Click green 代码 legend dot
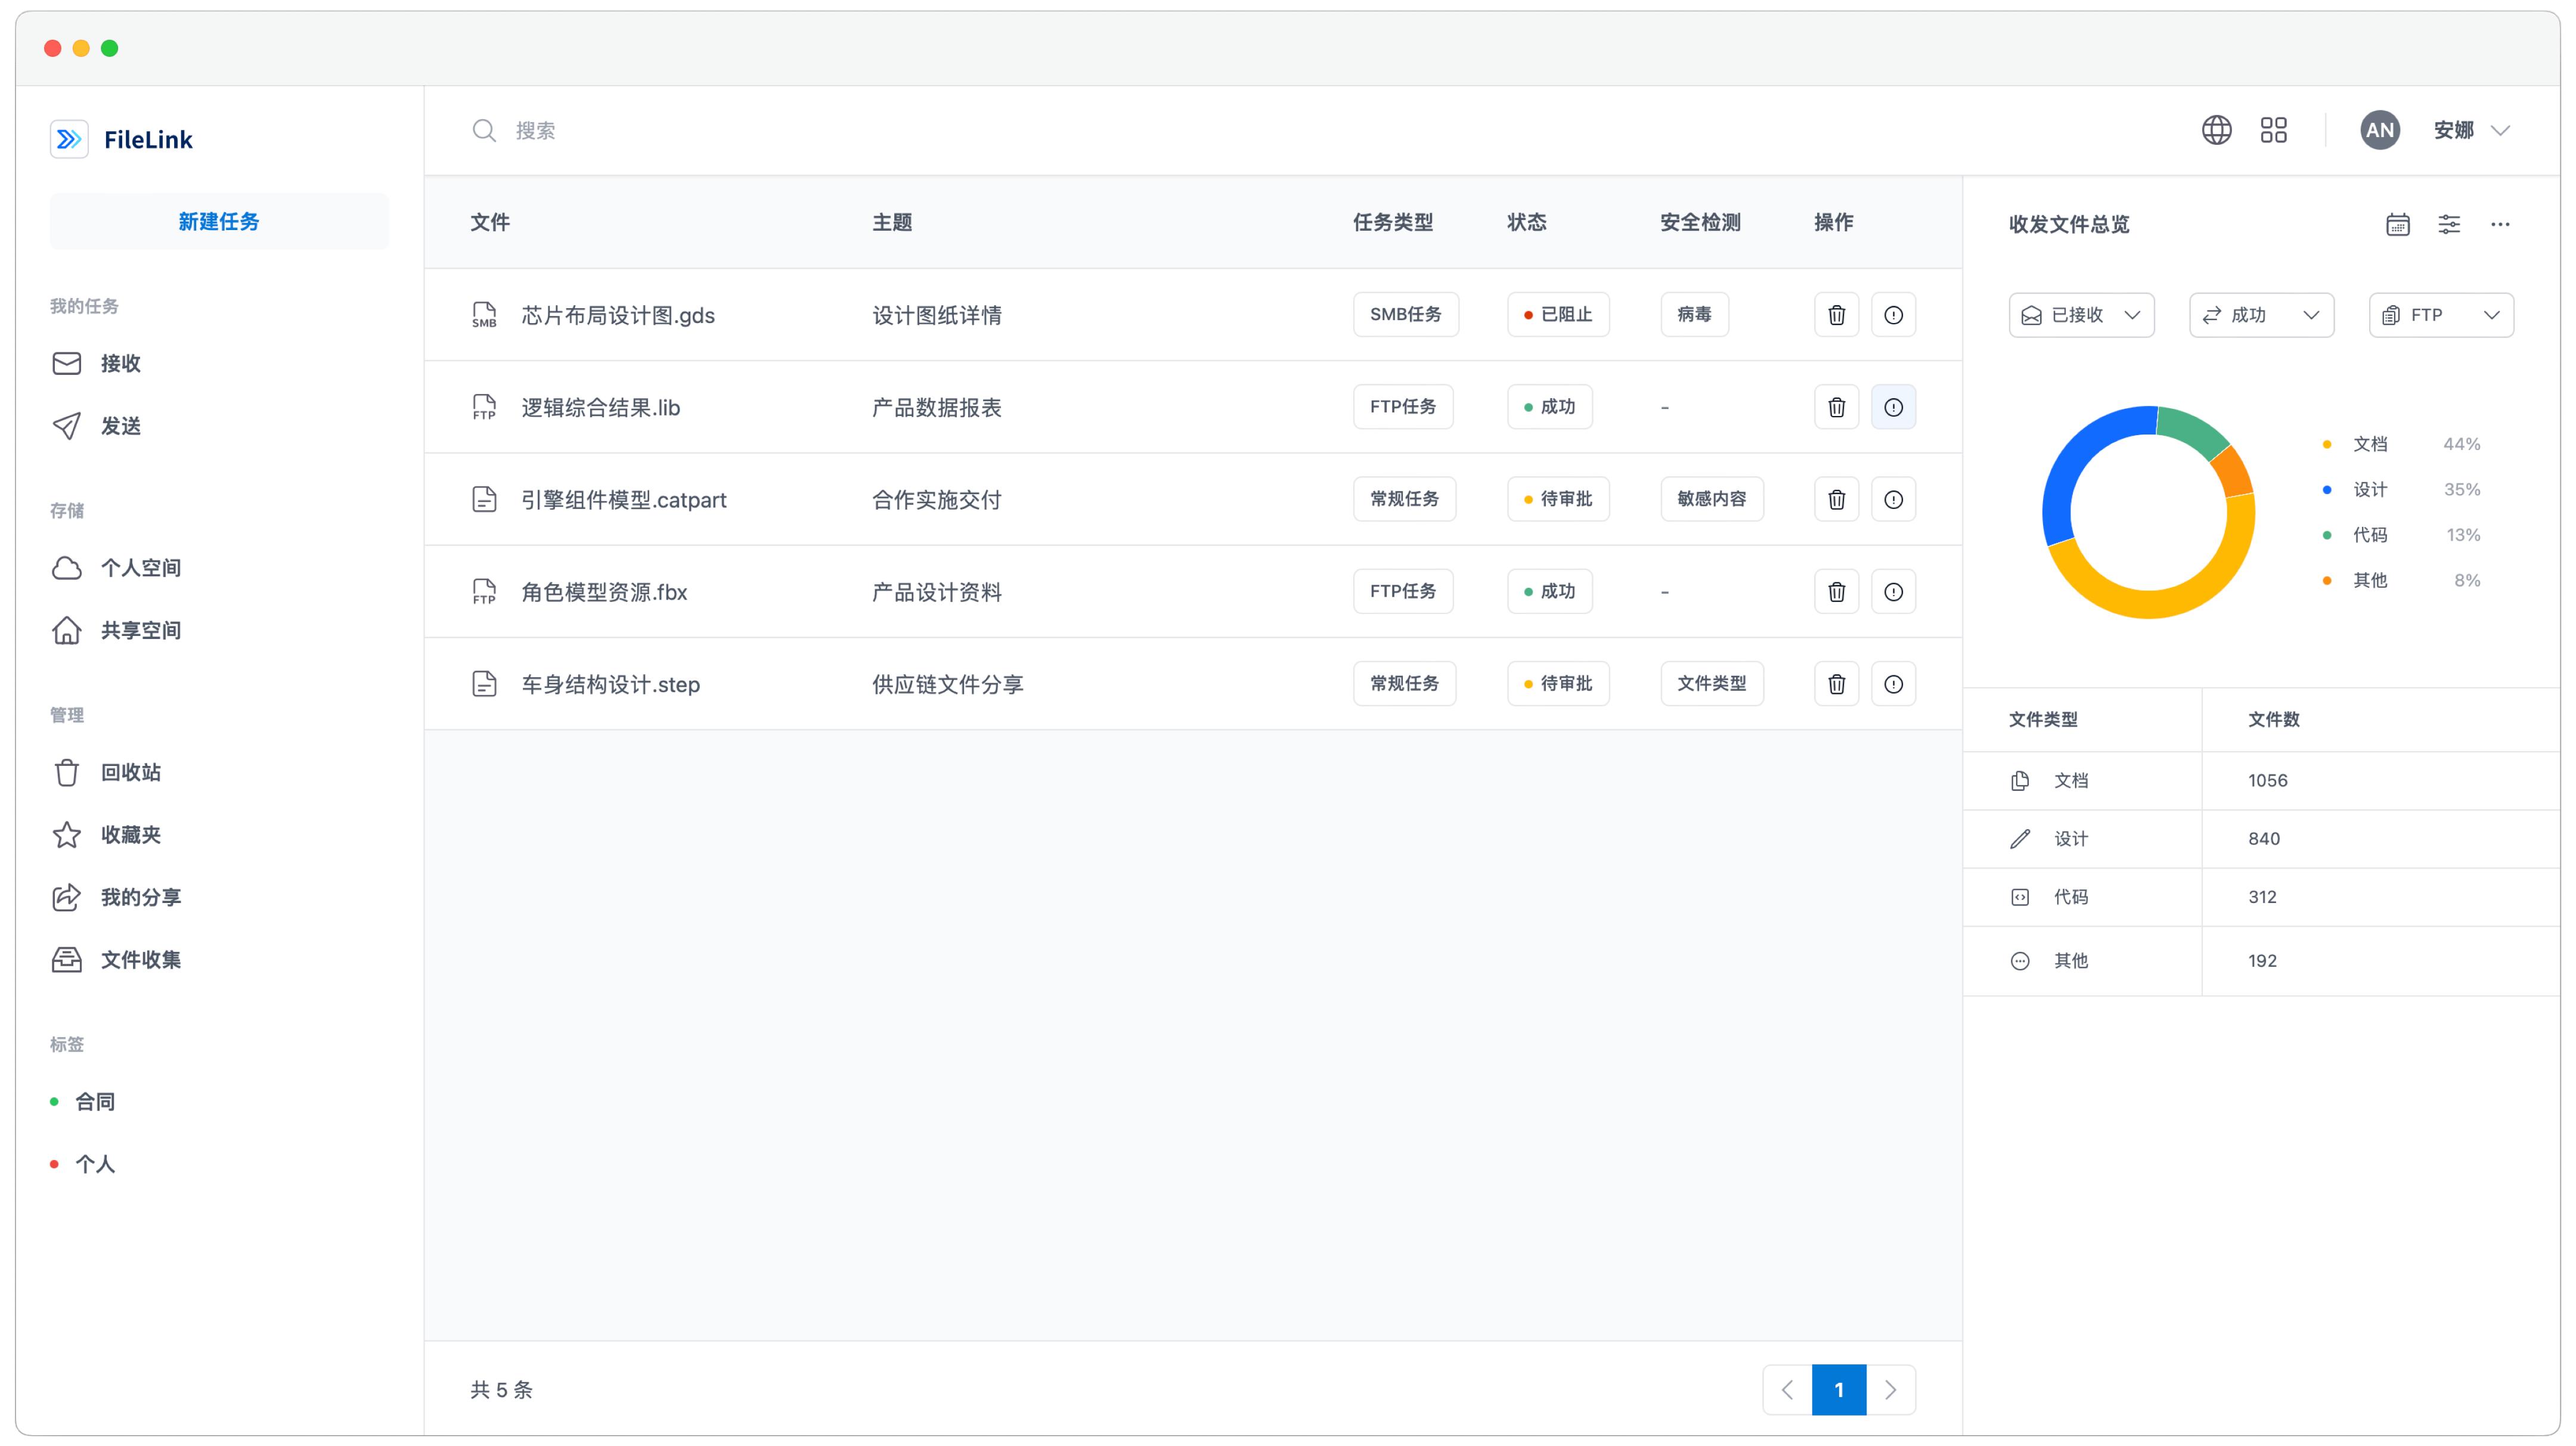The image size is (2576, 1446). [2327, 535]
